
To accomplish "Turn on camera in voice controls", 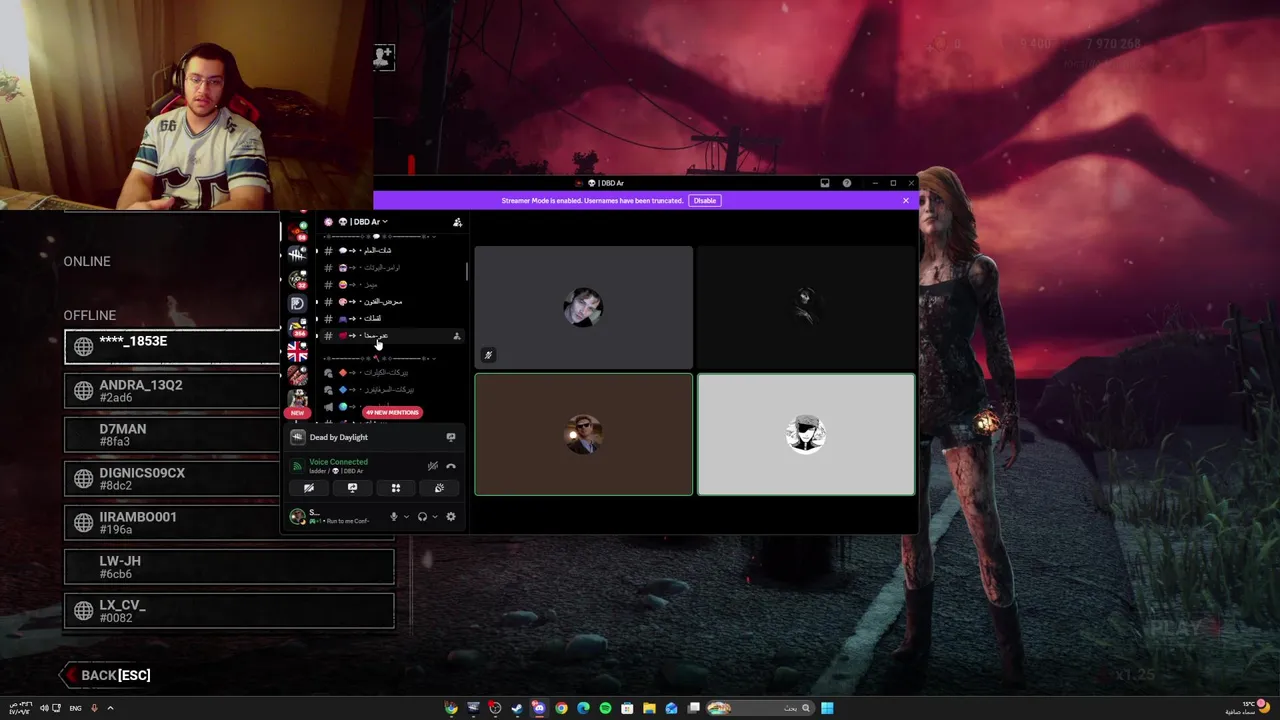I will pos(309,488).
